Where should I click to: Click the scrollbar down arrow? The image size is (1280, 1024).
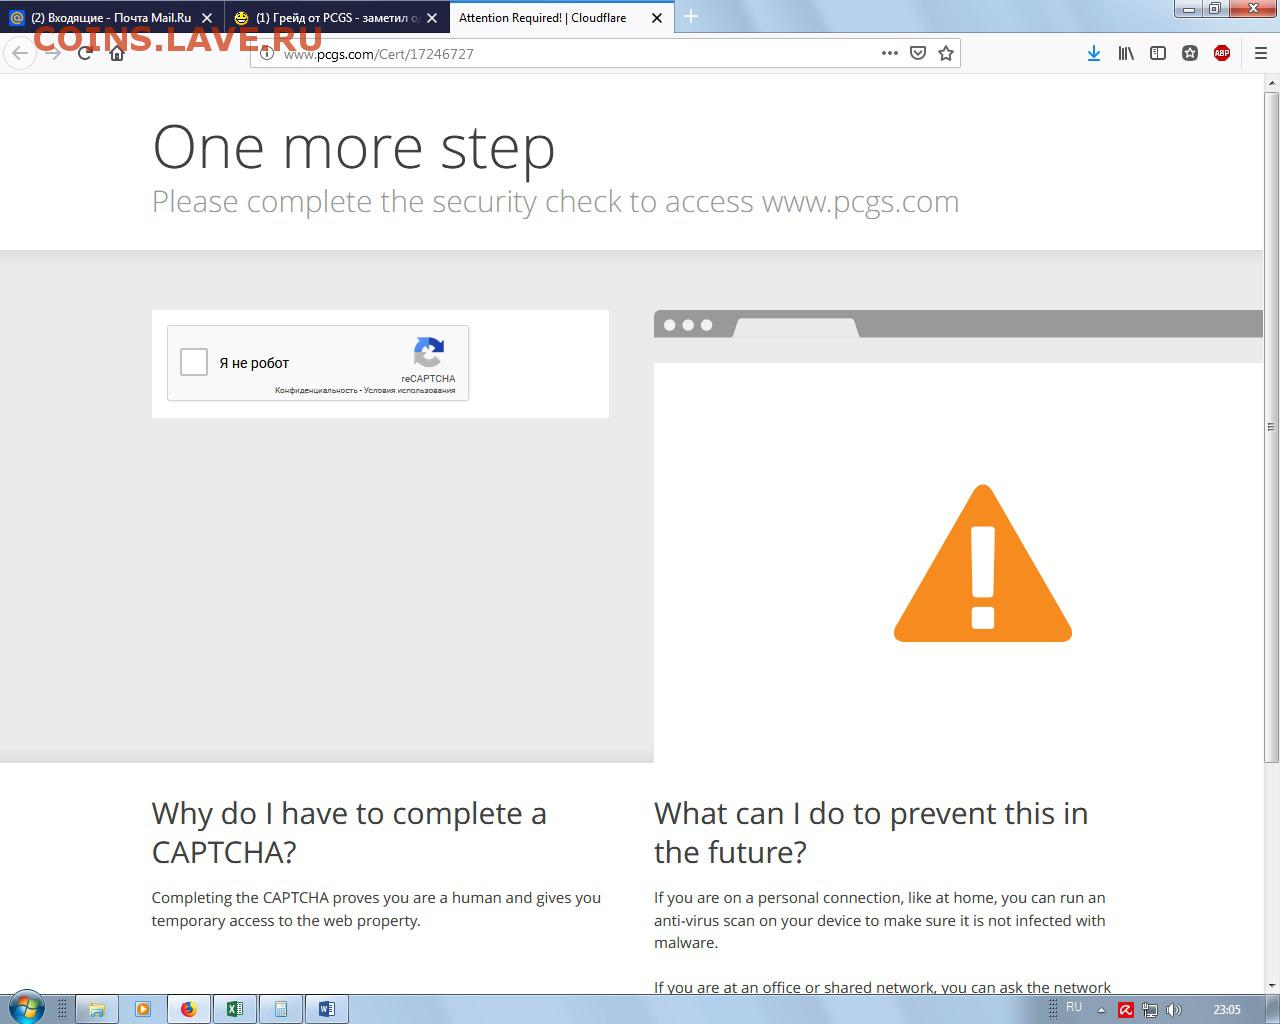pyautogui.click(x=1271, y=986)
